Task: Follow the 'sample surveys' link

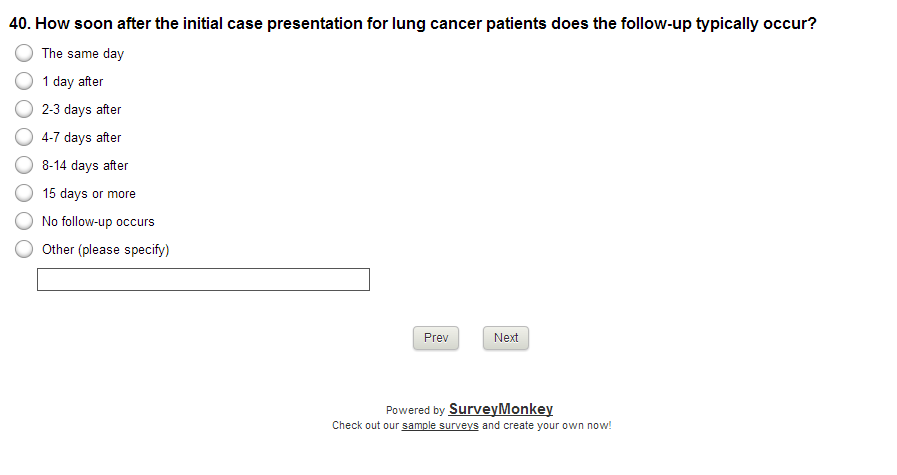Action: 440,425
